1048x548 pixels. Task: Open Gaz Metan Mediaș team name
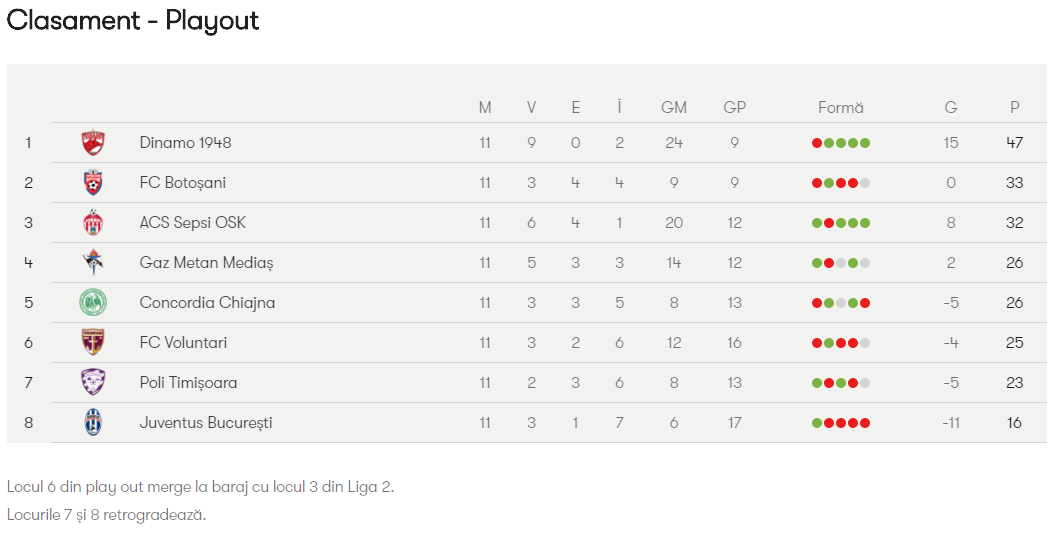pos(206,263)
